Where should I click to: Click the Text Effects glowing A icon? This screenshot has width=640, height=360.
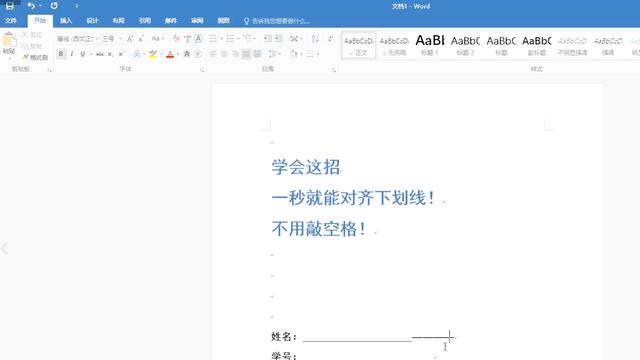pyautogui.click(x=137, y=54)
